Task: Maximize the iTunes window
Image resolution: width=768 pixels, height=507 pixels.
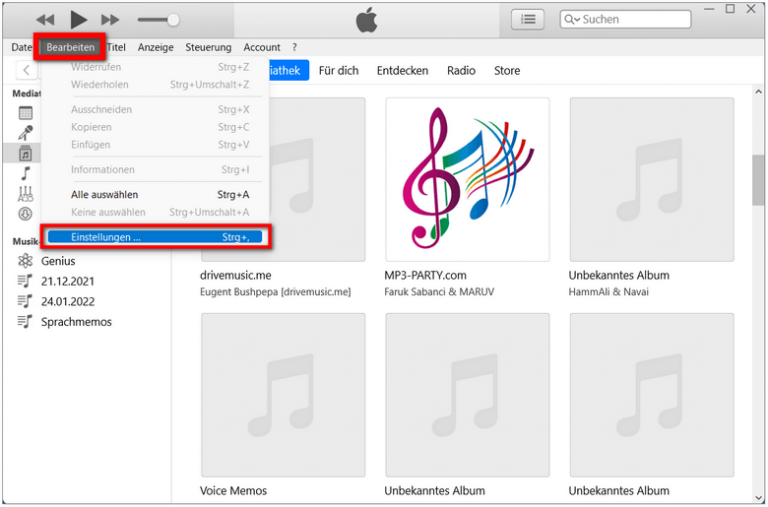Action: tap(730, 9)
